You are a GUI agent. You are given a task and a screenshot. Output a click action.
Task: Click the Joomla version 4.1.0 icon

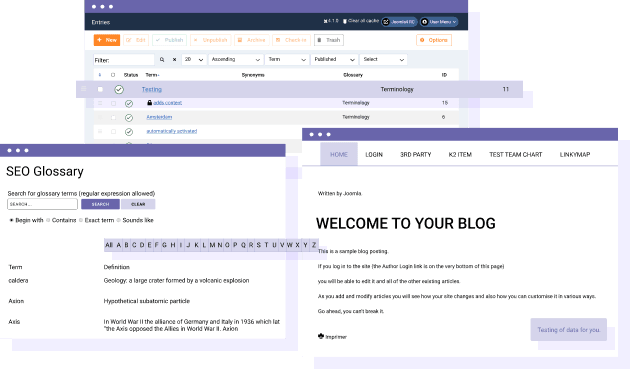click(325, 21)
